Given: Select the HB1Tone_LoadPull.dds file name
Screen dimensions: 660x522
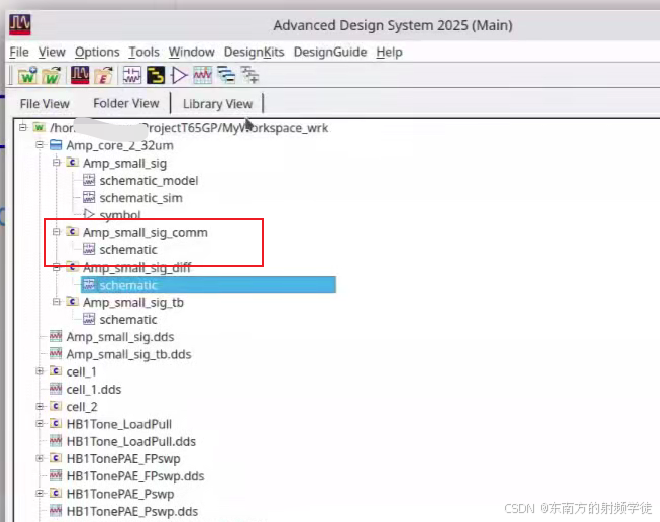Looking at the screenshot, I should tap(131, 441).
